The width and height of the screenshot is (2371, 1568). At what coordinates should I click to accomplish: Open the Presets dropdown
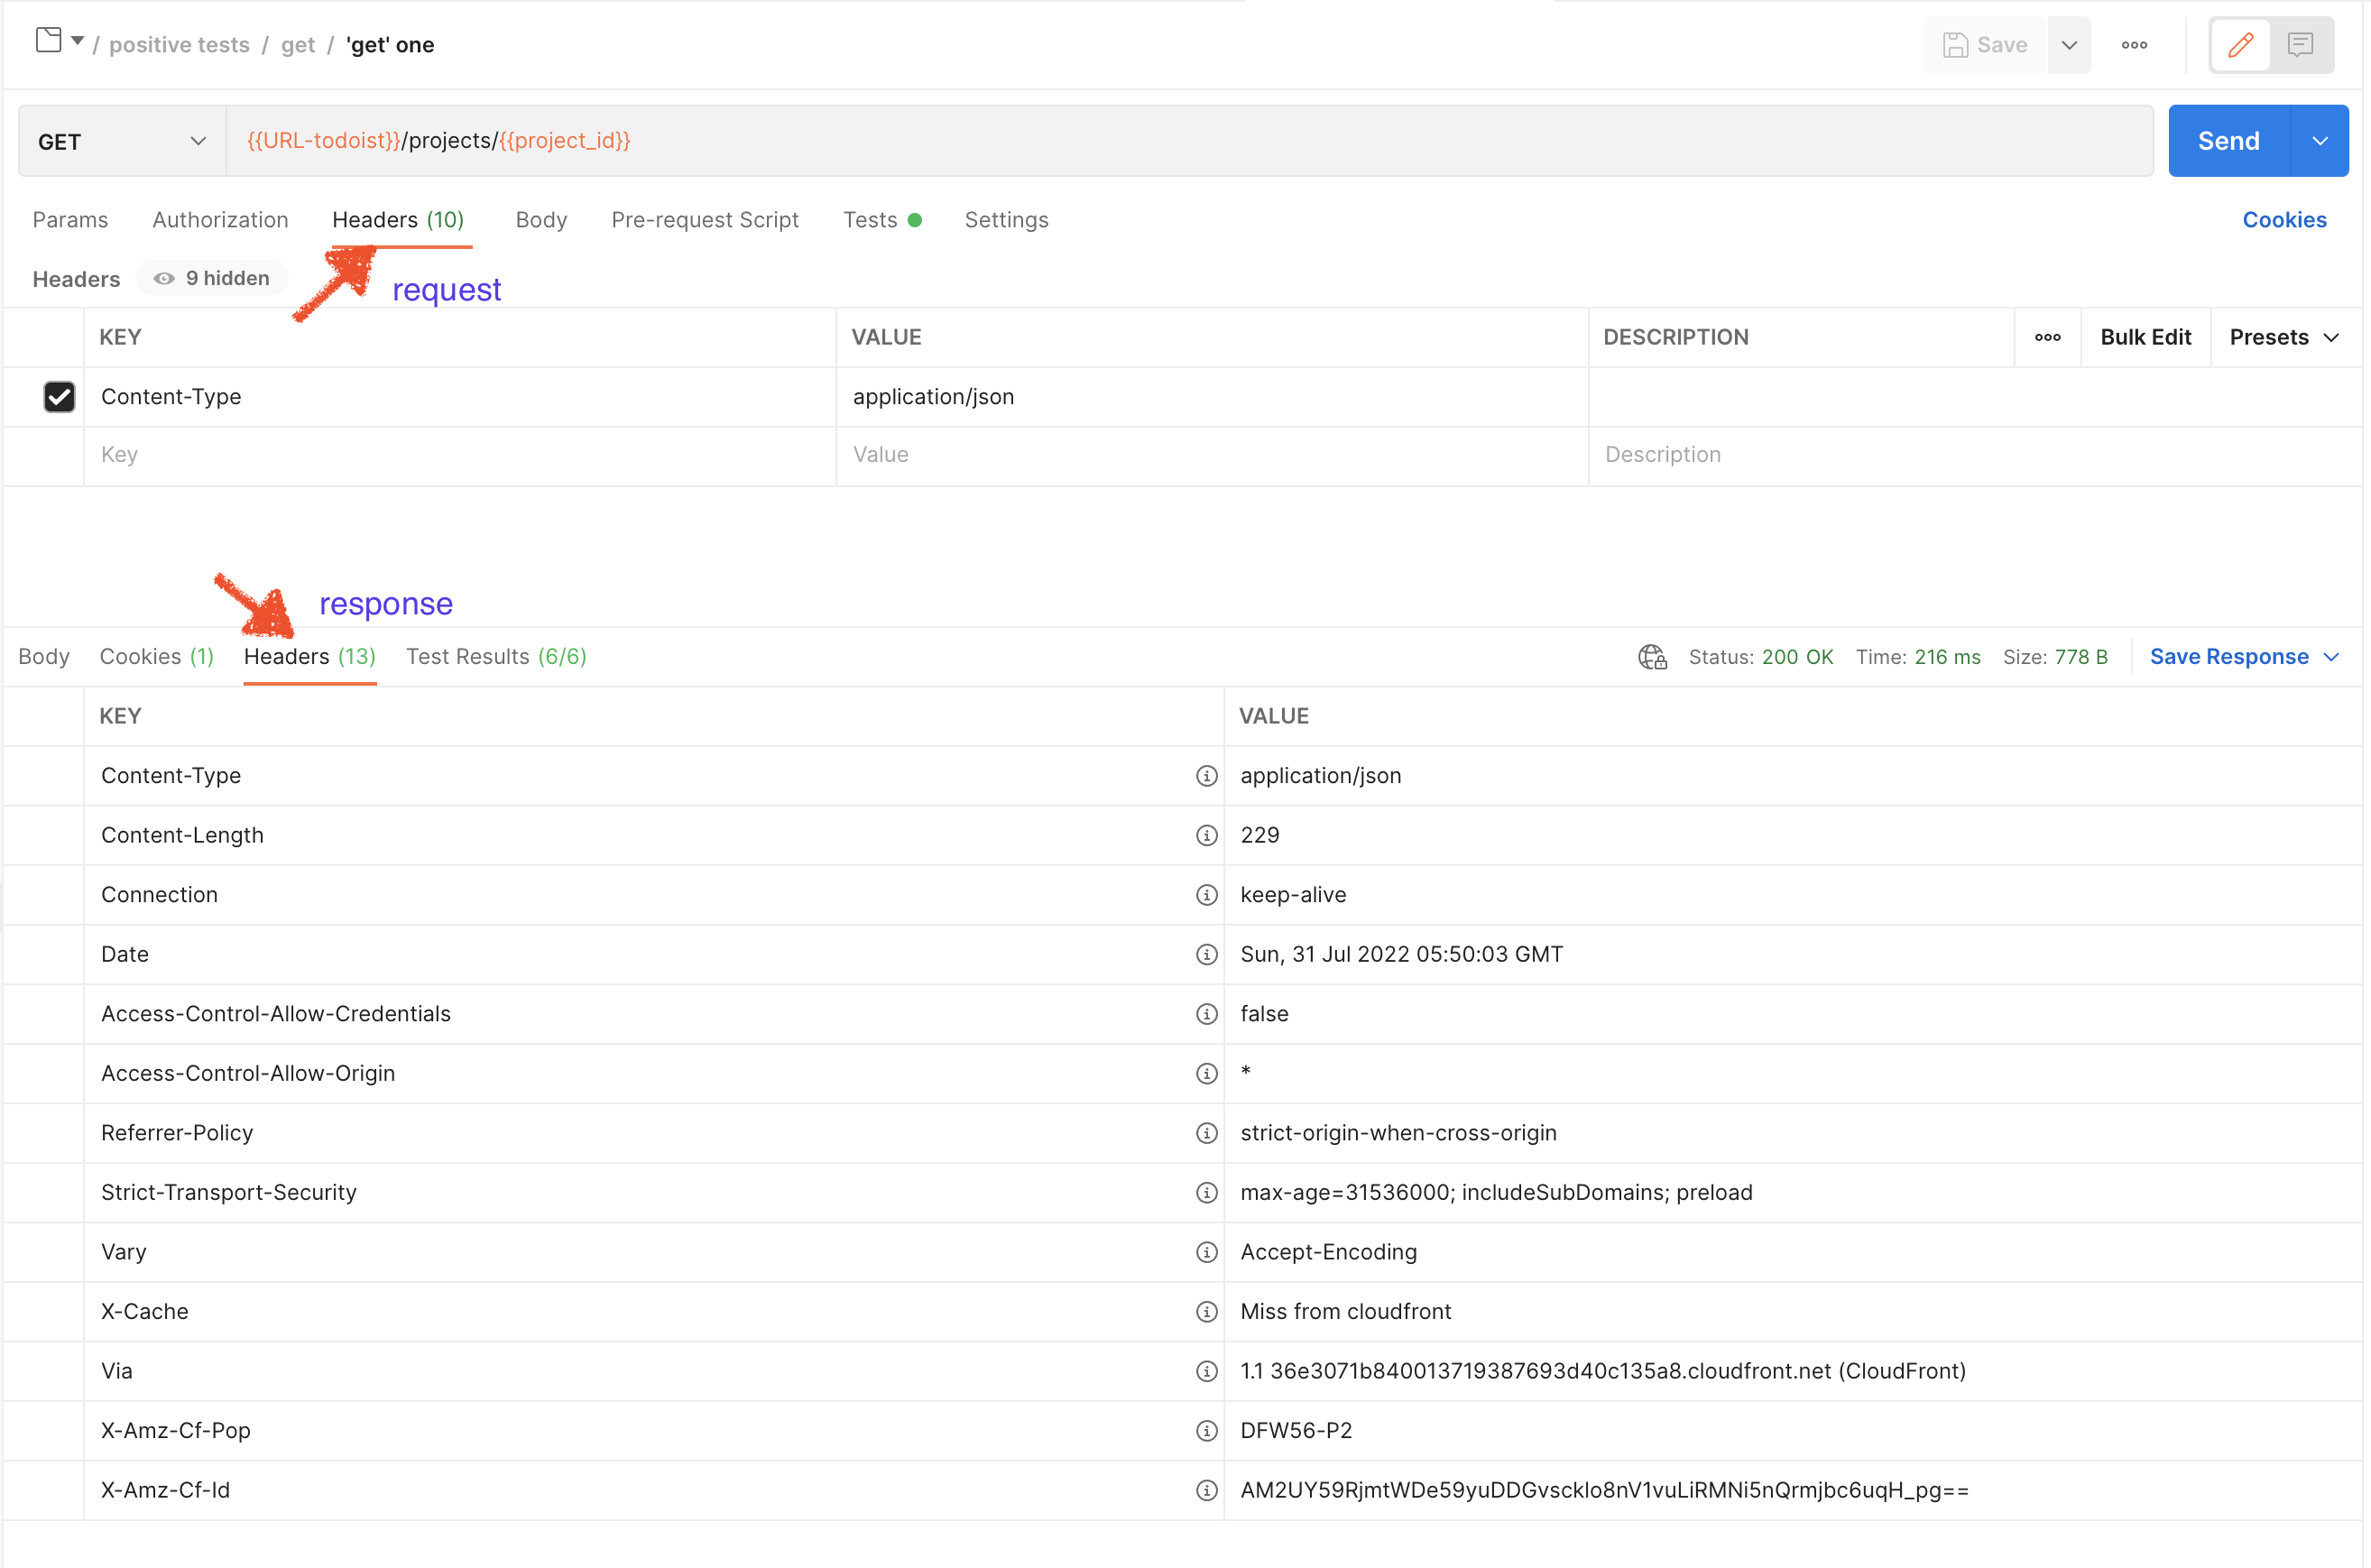tap(2284, 337)
